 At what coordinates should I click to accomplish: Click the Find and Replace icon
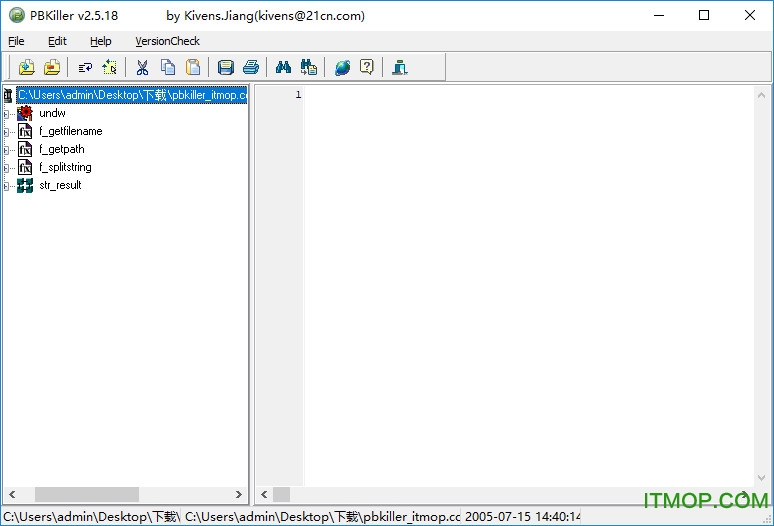click(x=309, y=67)
